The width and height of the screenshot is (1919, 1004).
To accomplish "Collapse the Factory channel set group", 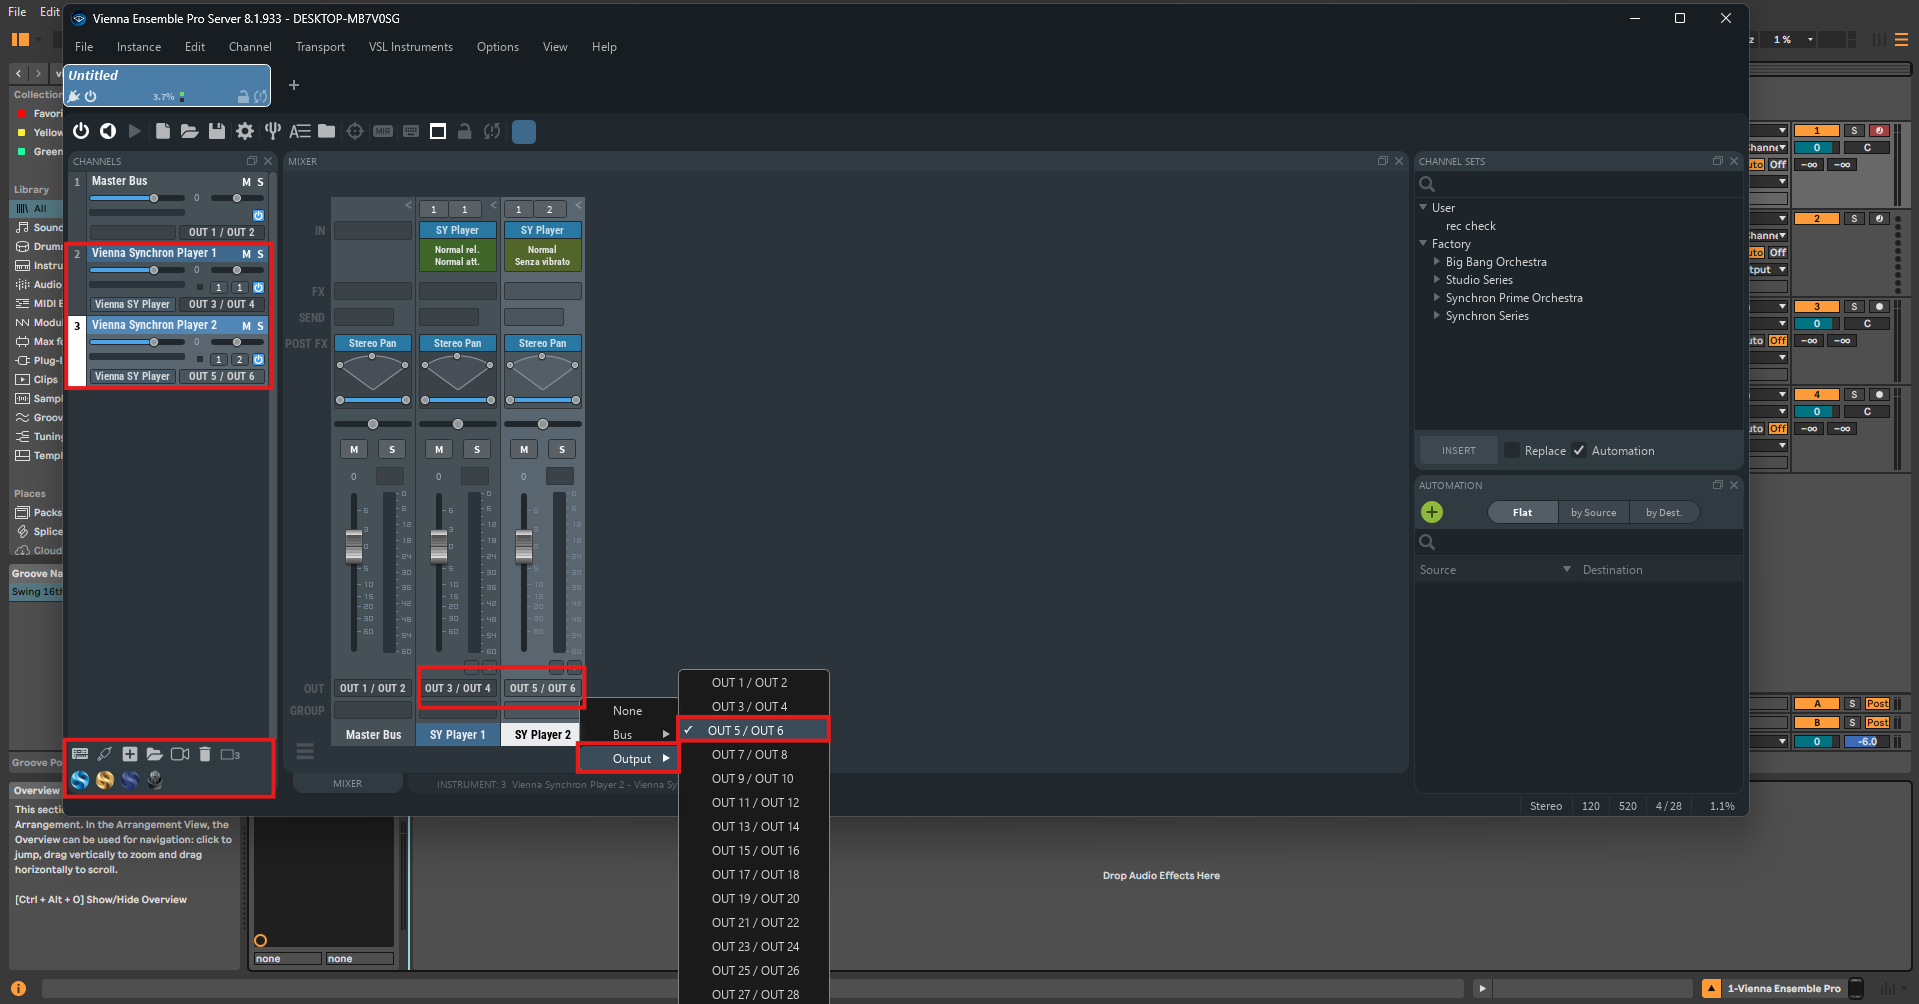I will tap(1423, 244).
